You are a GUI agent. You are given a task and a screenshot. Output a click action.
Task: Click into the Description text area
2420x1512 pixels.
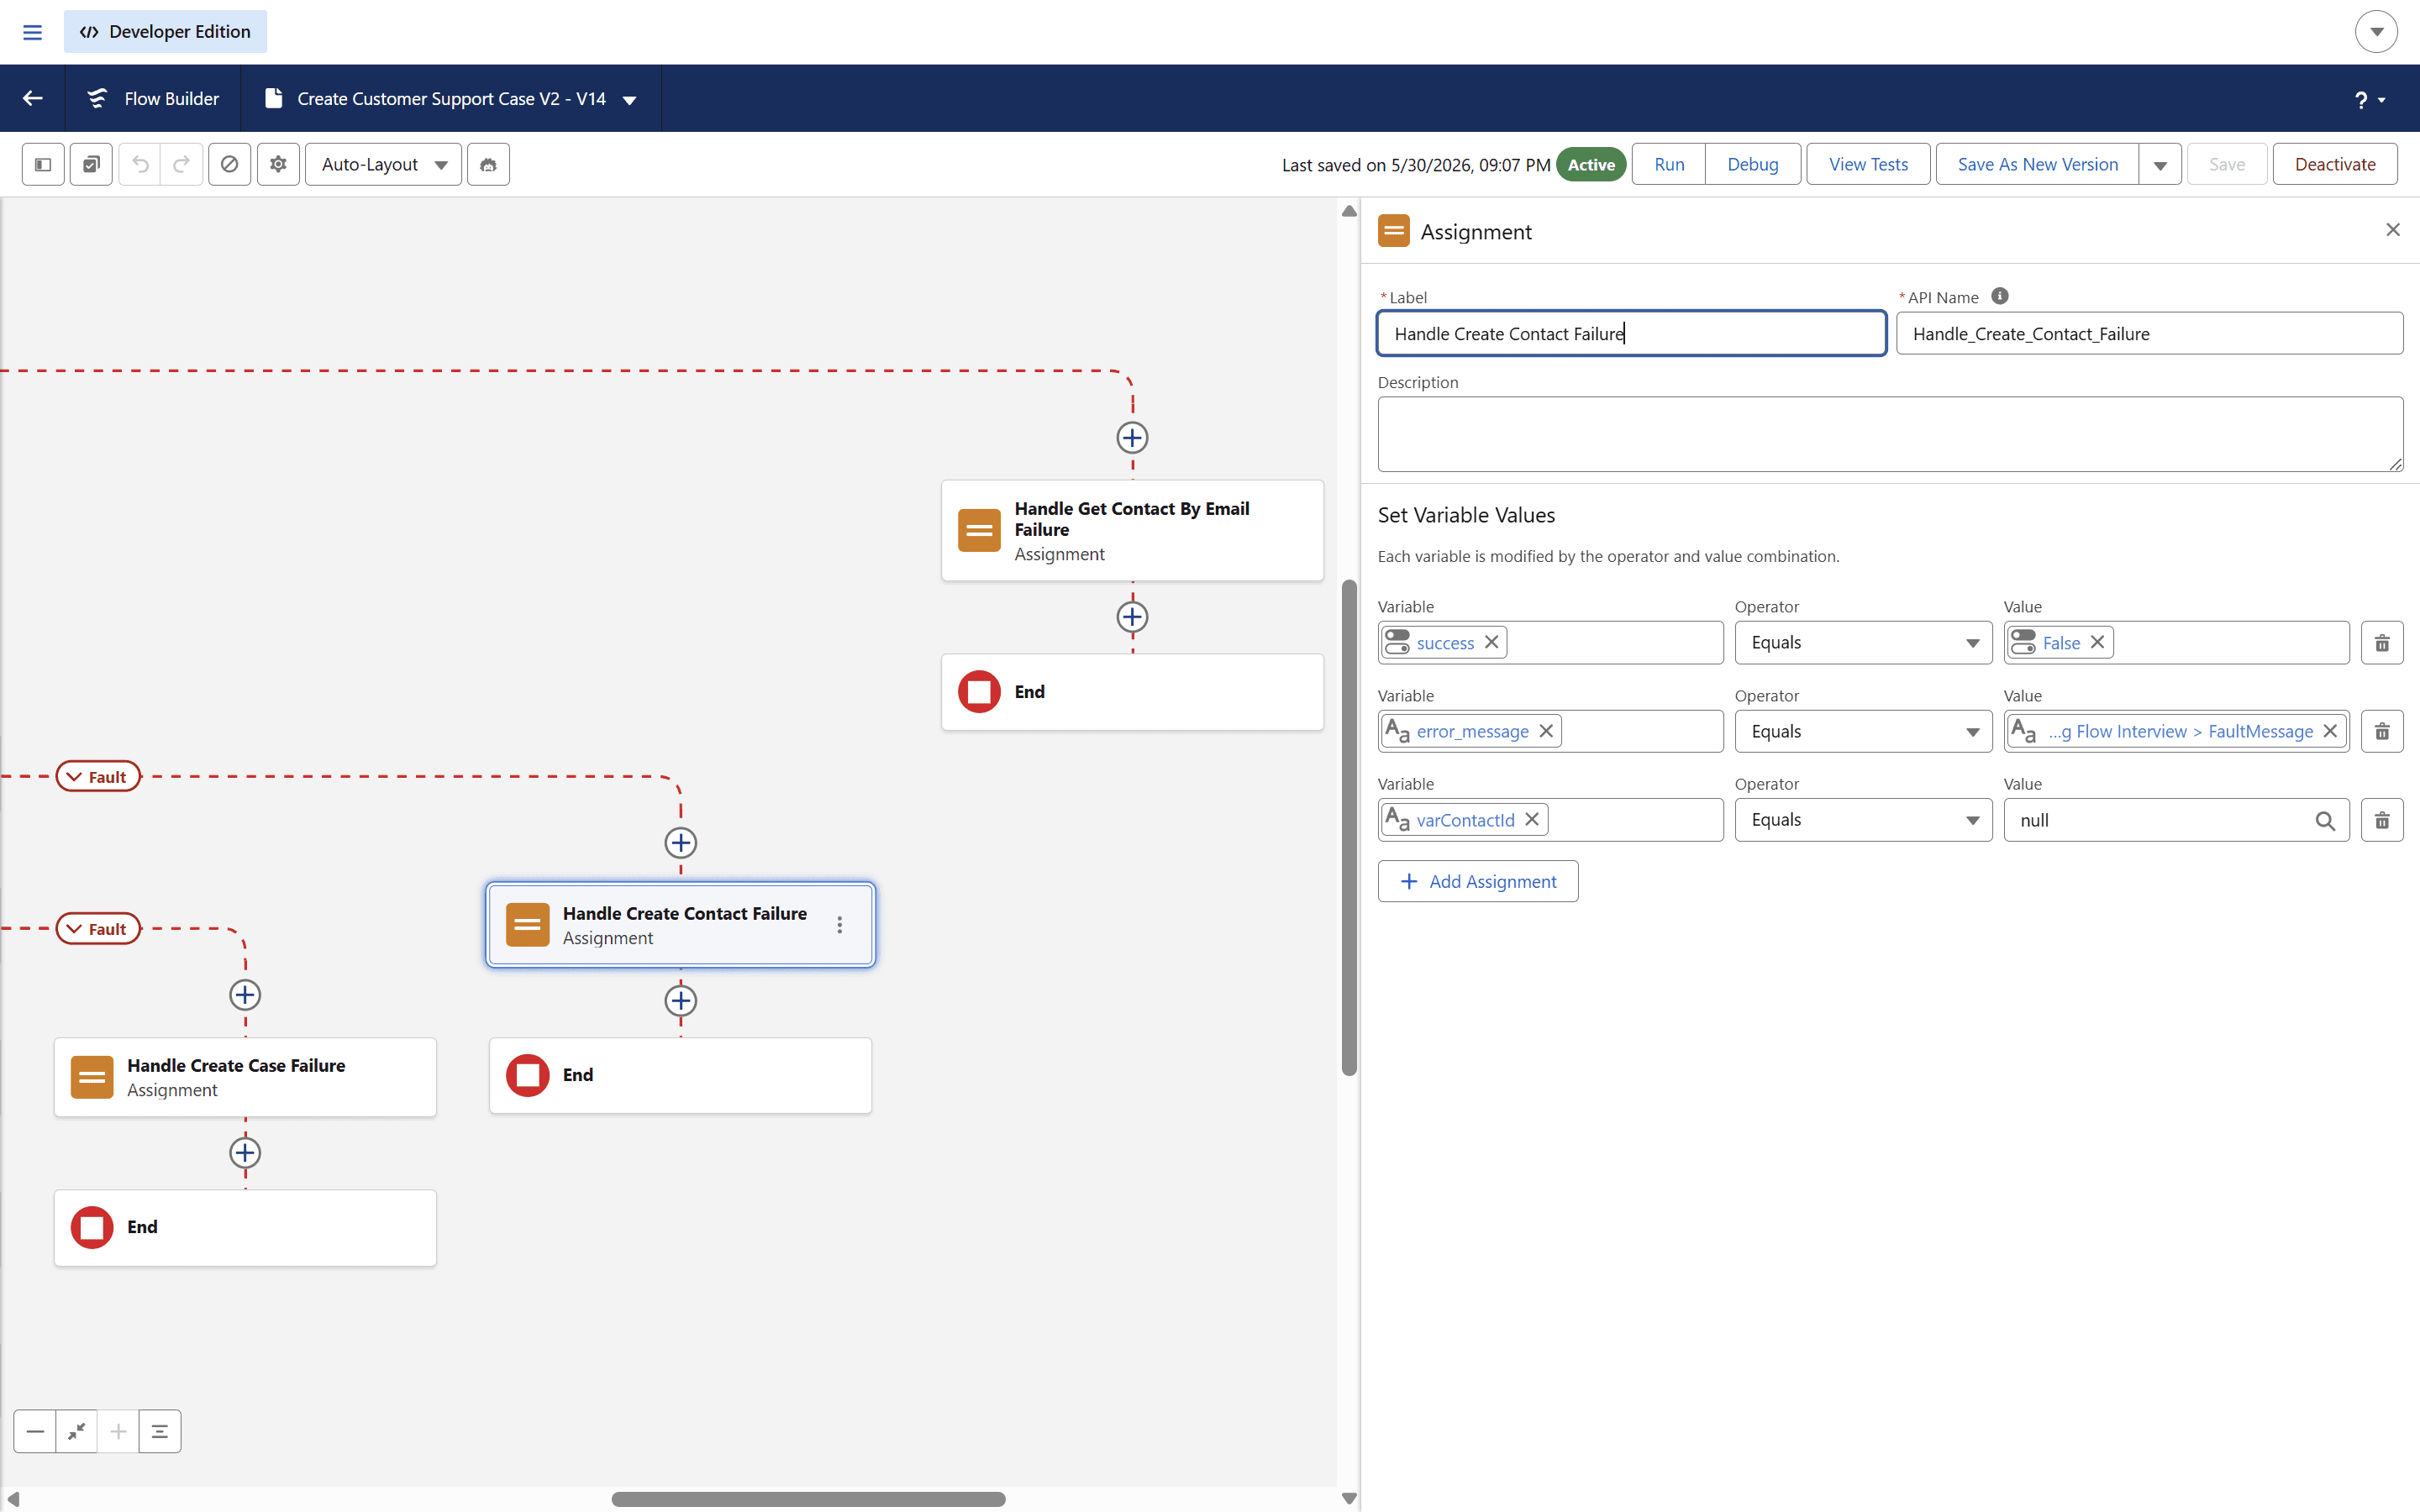pos(1890,434)
